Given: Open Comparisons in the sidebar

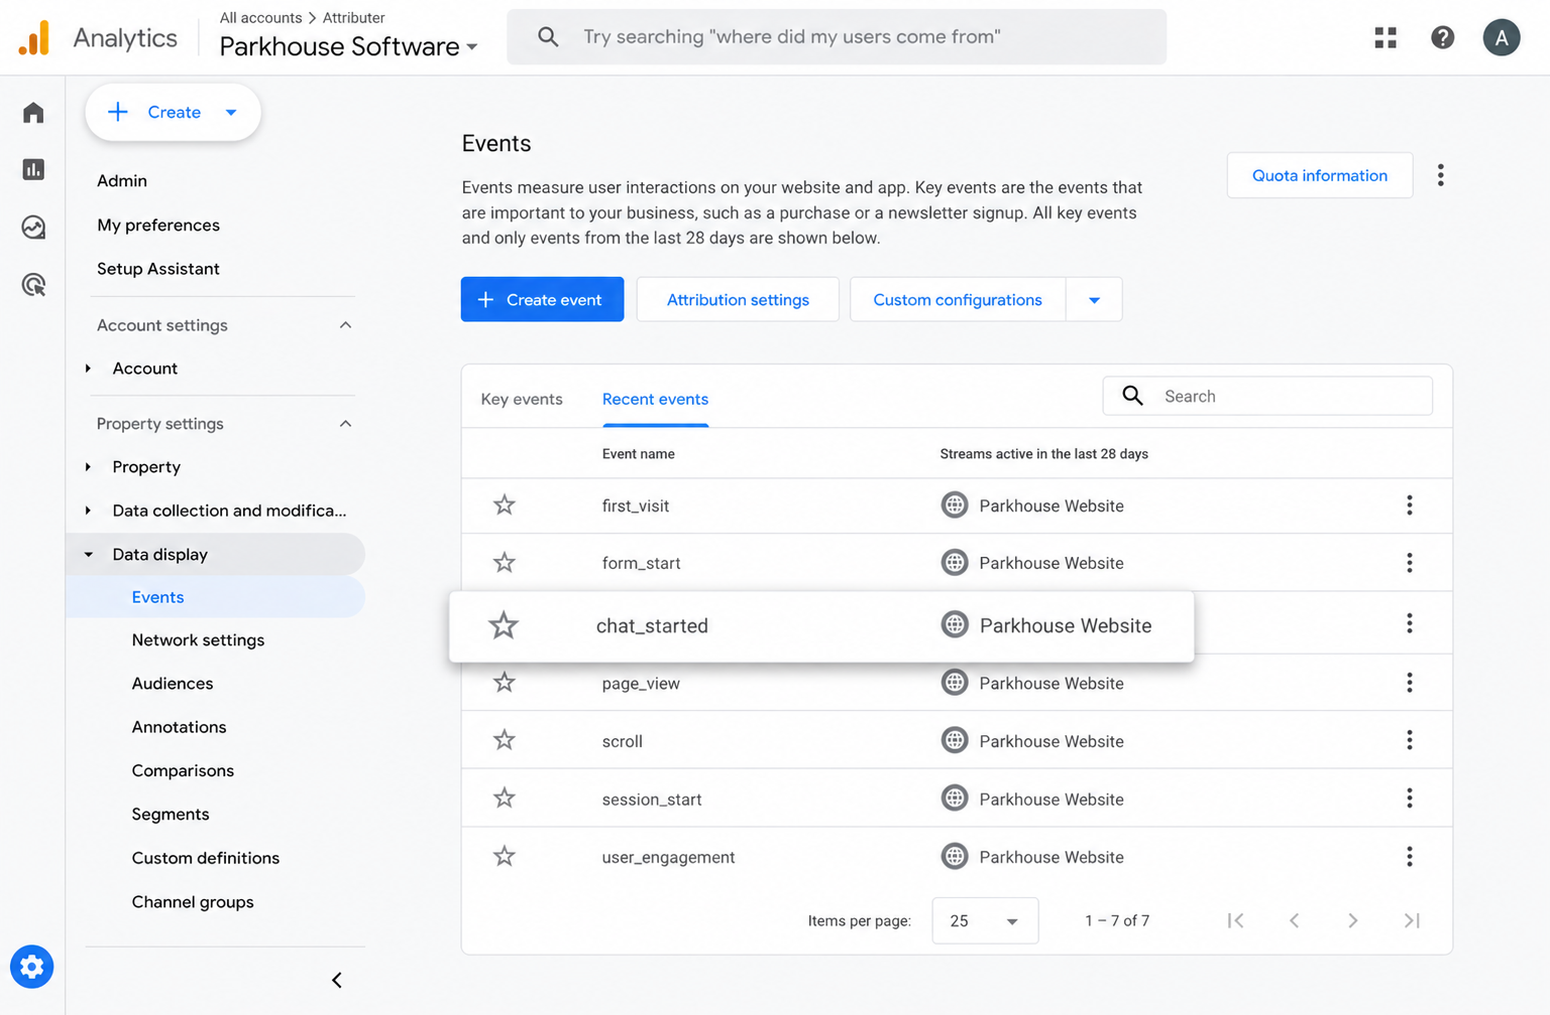Looking at the screenshot, I should (x=183, y=771).
